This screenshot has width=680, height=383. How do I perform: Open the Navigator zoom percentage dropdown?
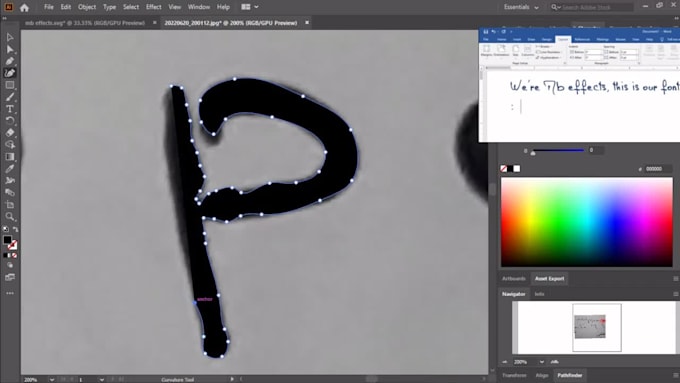coord(542,362)
